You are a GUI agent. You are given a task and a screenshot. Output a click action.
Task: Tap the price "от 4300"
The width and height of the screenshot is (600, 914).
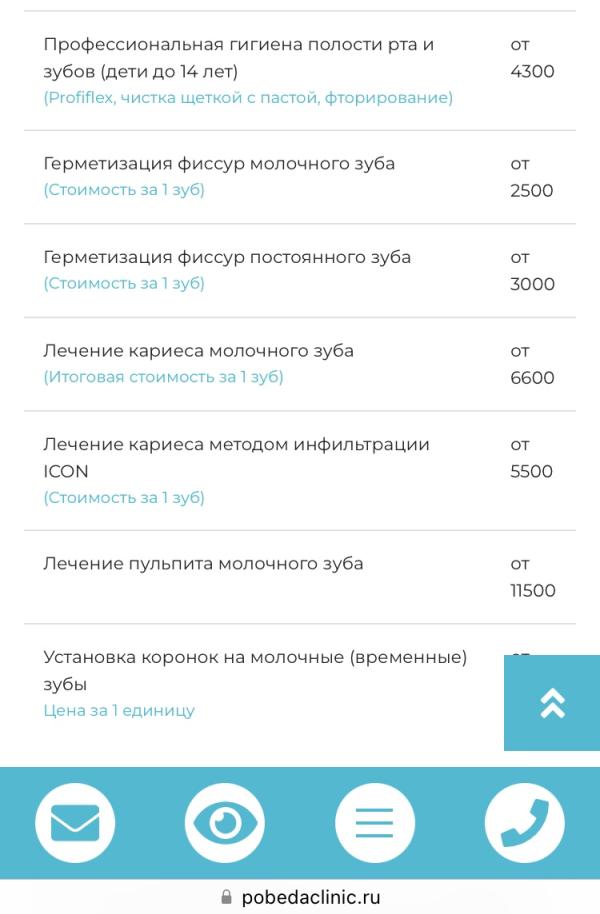532,58
